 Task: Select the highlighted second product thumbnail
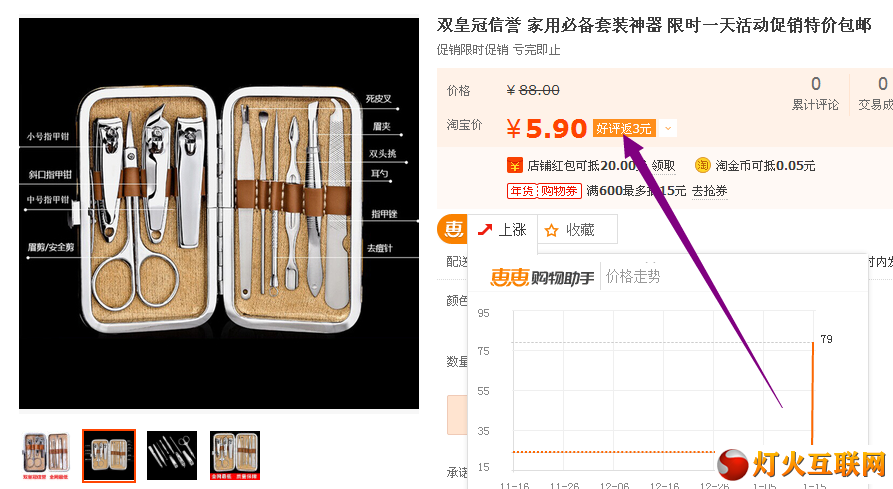pyautogui.click(x=109, y=456)
